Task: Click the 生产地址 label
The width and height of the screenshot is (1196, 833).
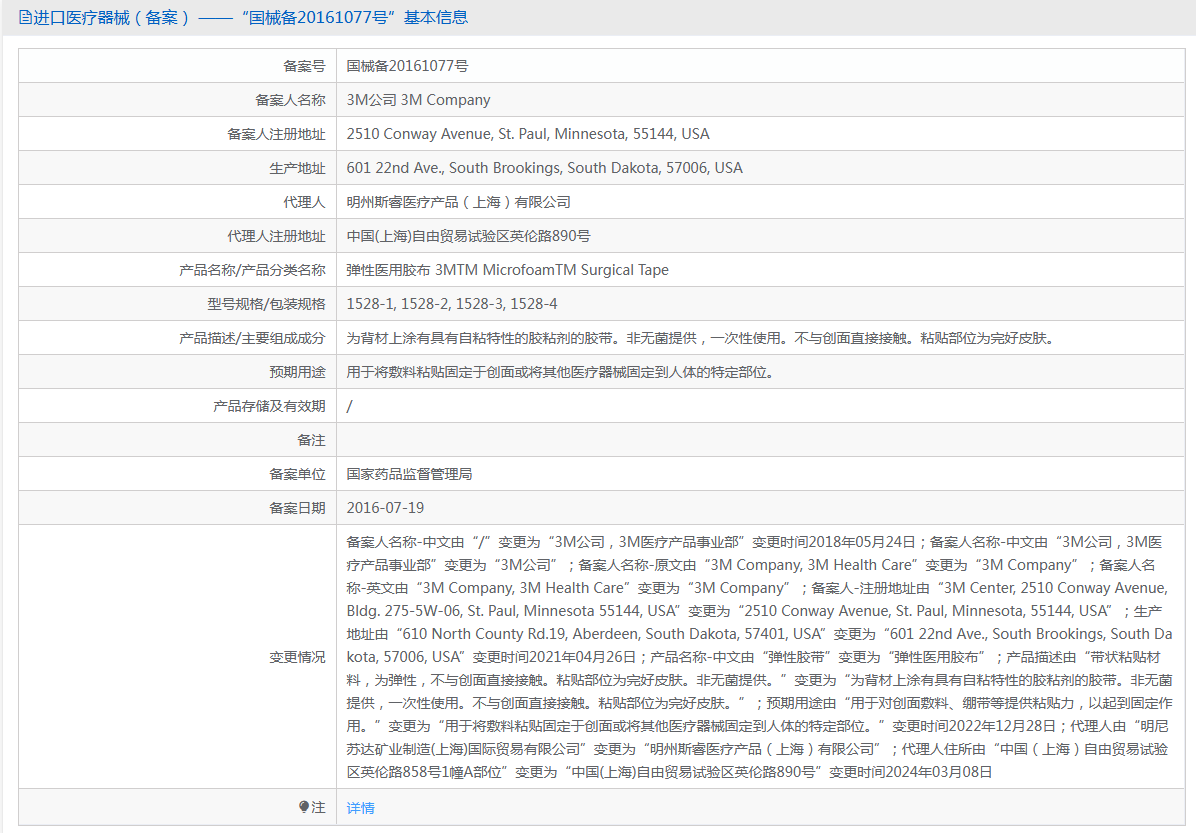Action: pos(297,169)
